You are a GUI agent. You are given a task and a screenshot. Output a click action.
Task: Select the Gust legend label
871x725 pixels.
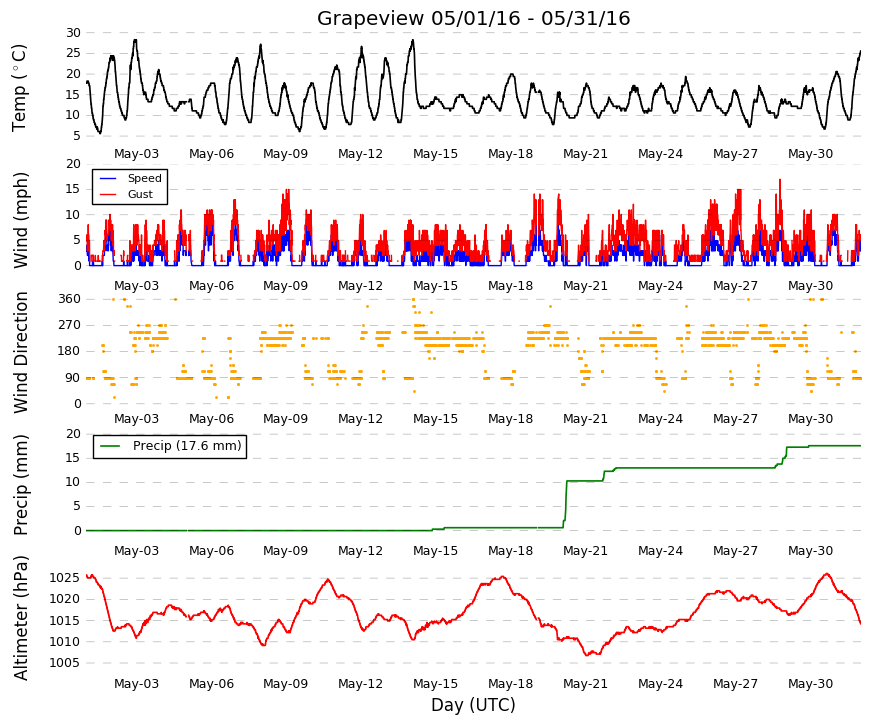tap(140, 194)
